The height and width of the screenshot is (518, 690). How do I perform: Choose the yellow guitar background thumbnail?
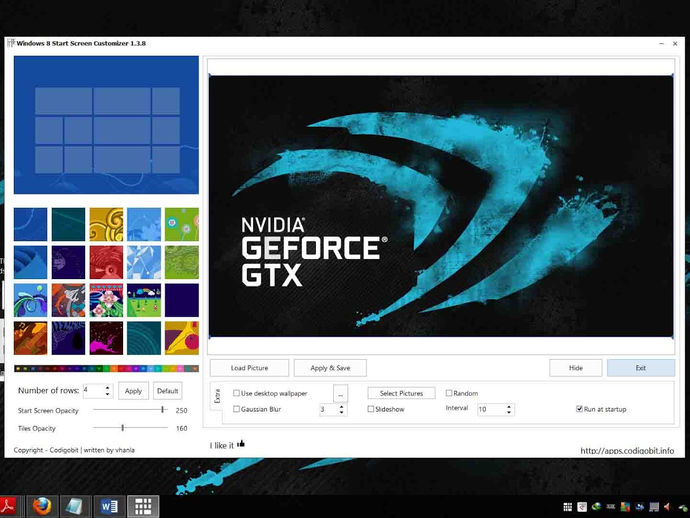pyautogui.click(x=182, y=338)
